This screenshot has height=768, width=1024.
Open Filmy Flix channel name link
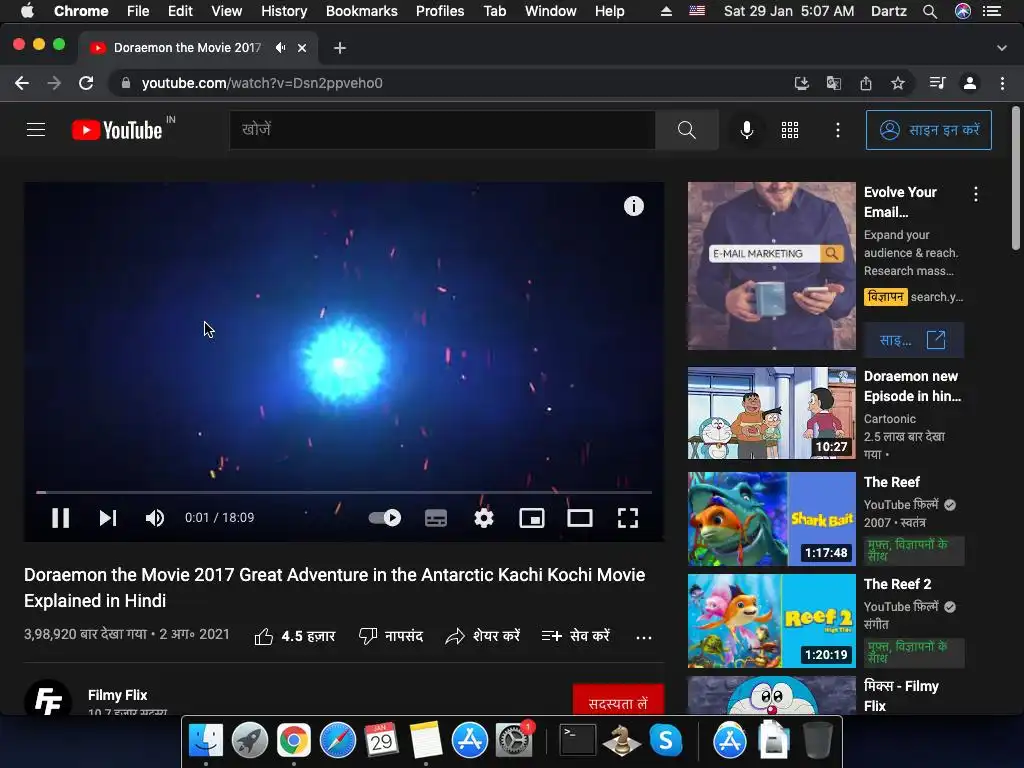[118, 695]
